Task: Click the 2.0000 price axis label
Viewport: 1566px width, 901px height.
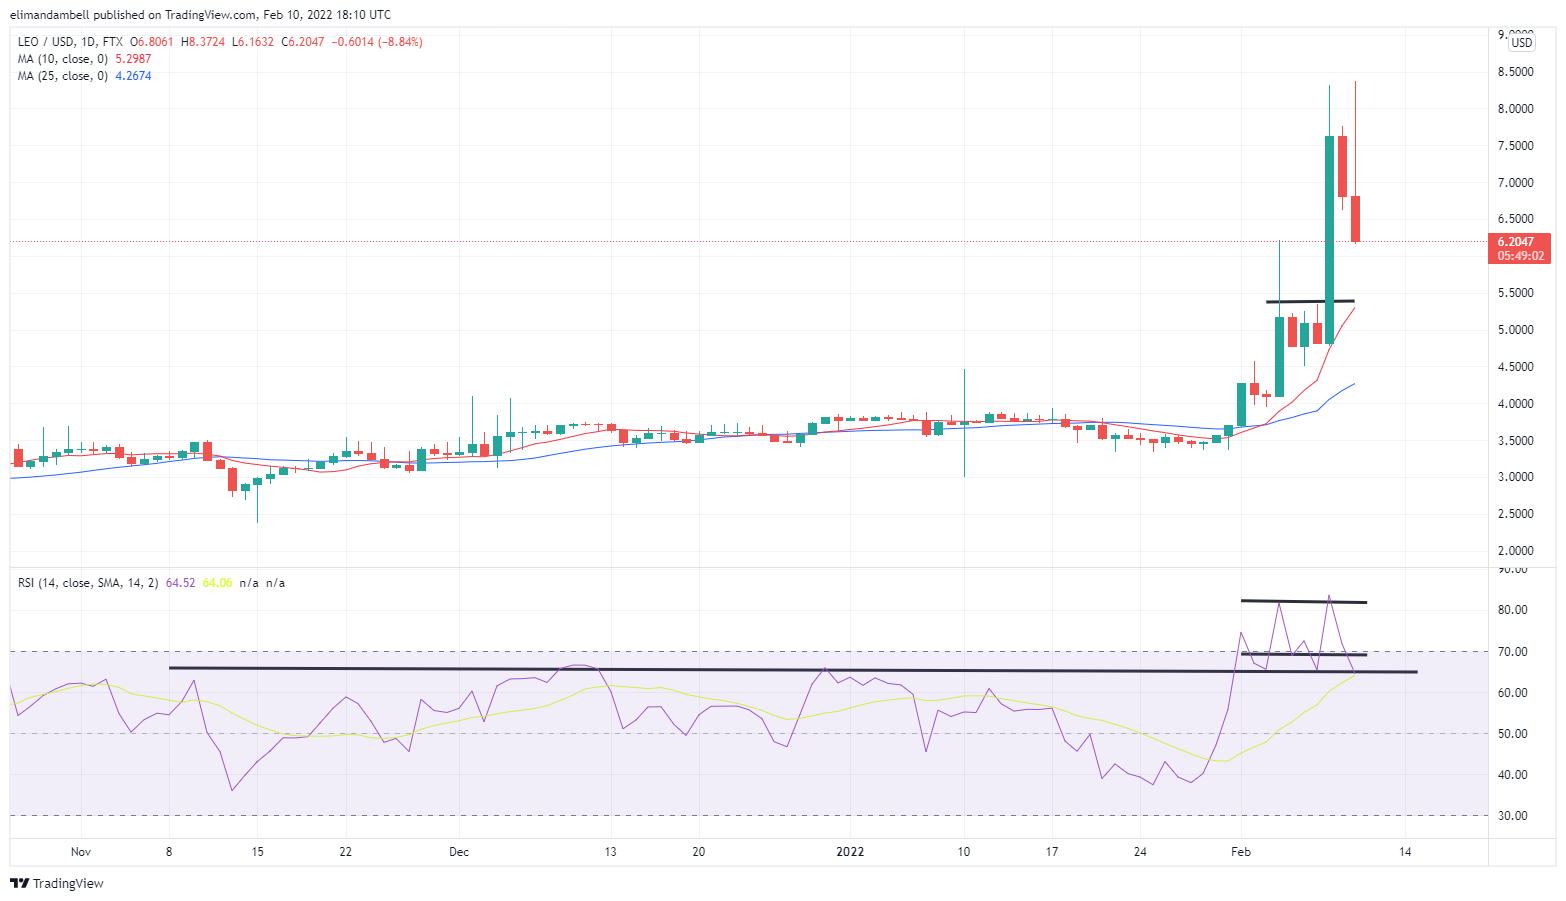Action: point(1516,551)
